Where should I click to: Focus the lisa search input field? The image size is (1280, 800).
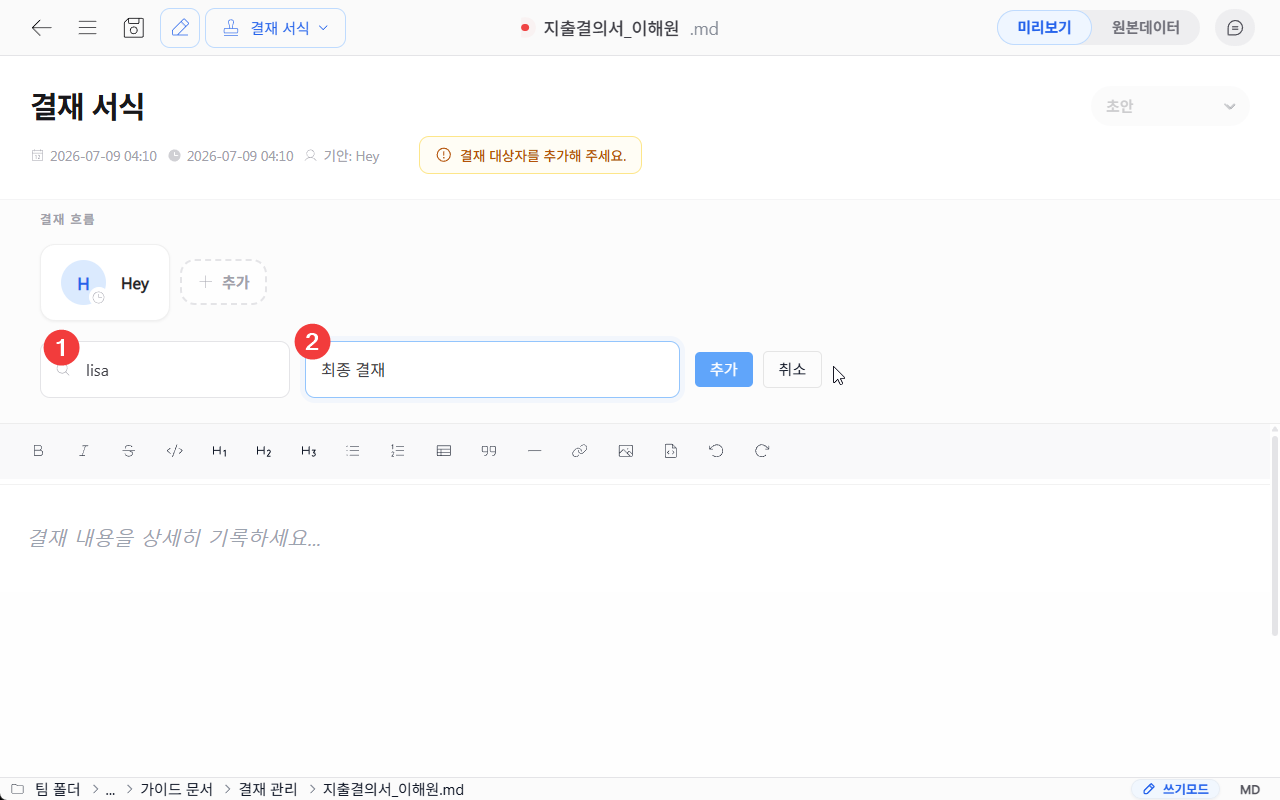165,370
